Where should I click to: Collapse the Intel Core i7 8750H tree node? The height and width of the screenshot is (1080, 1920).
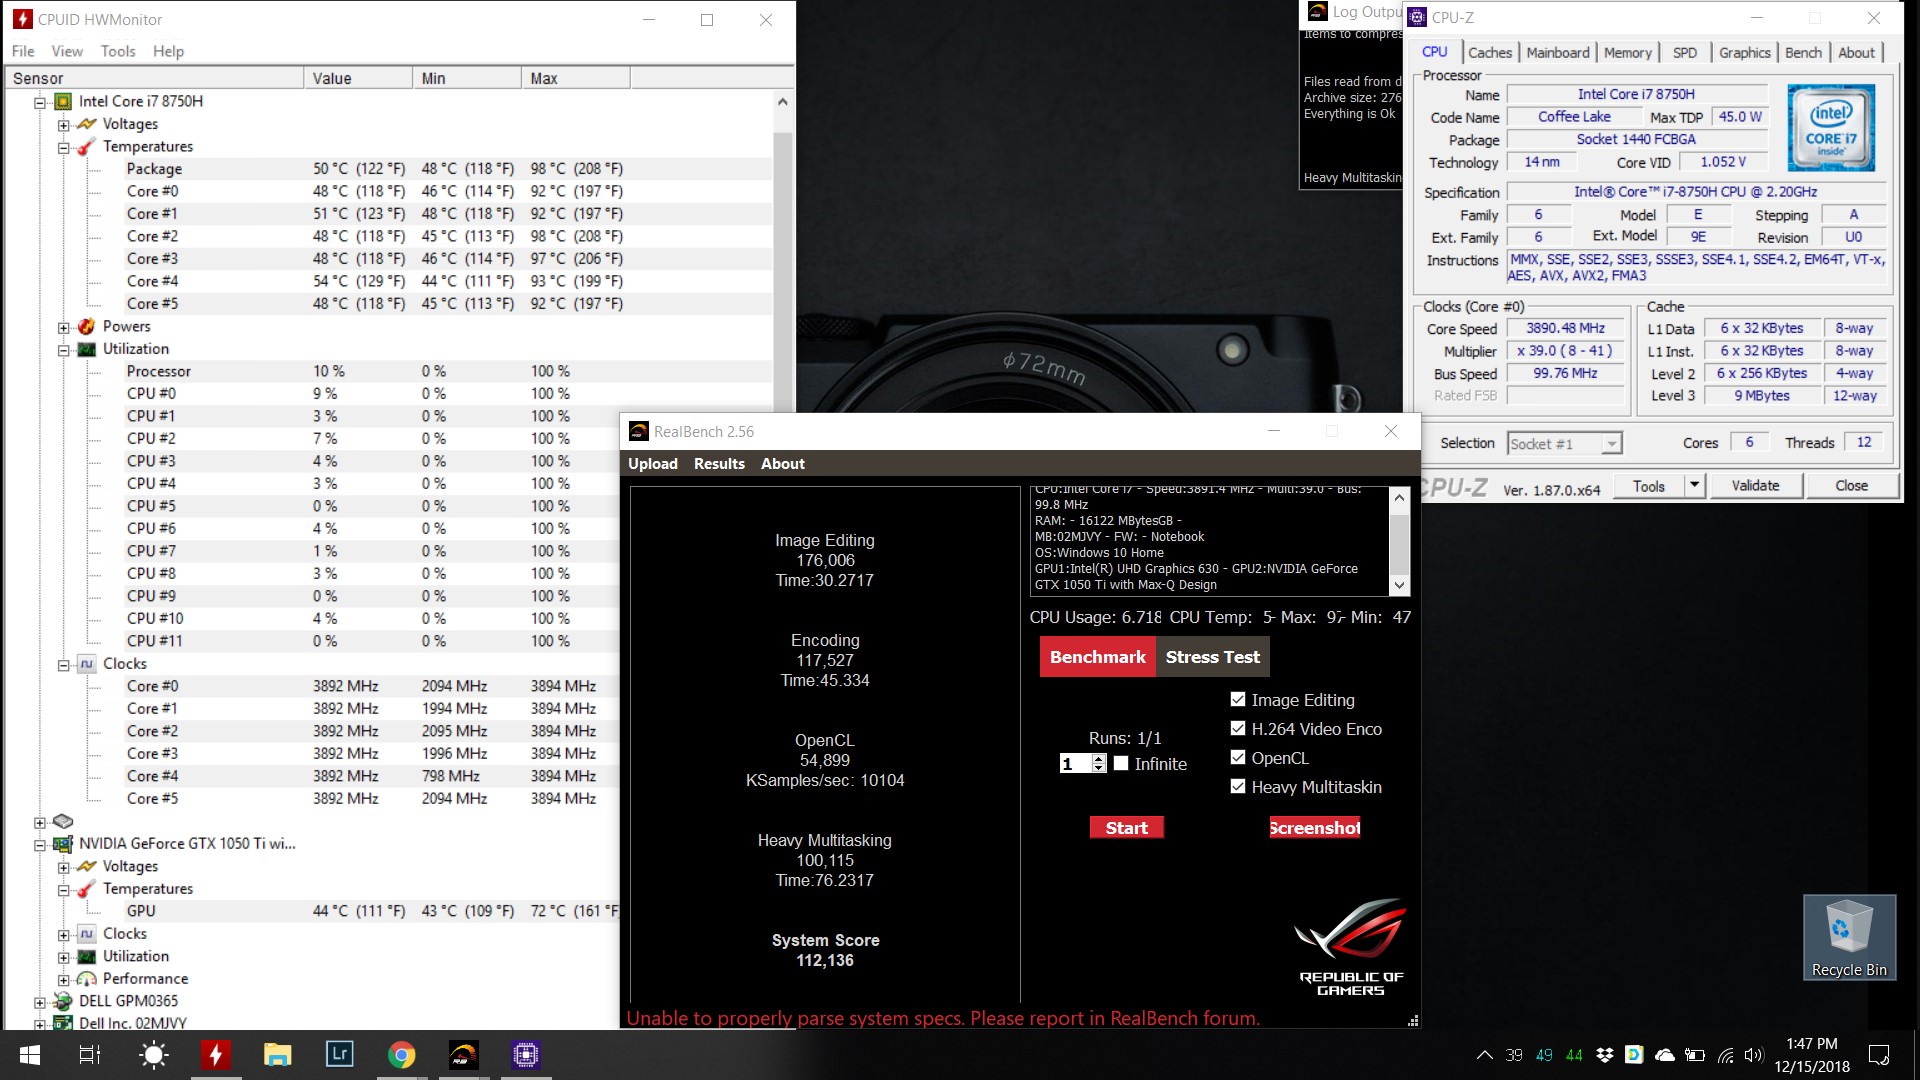point(40,102)
